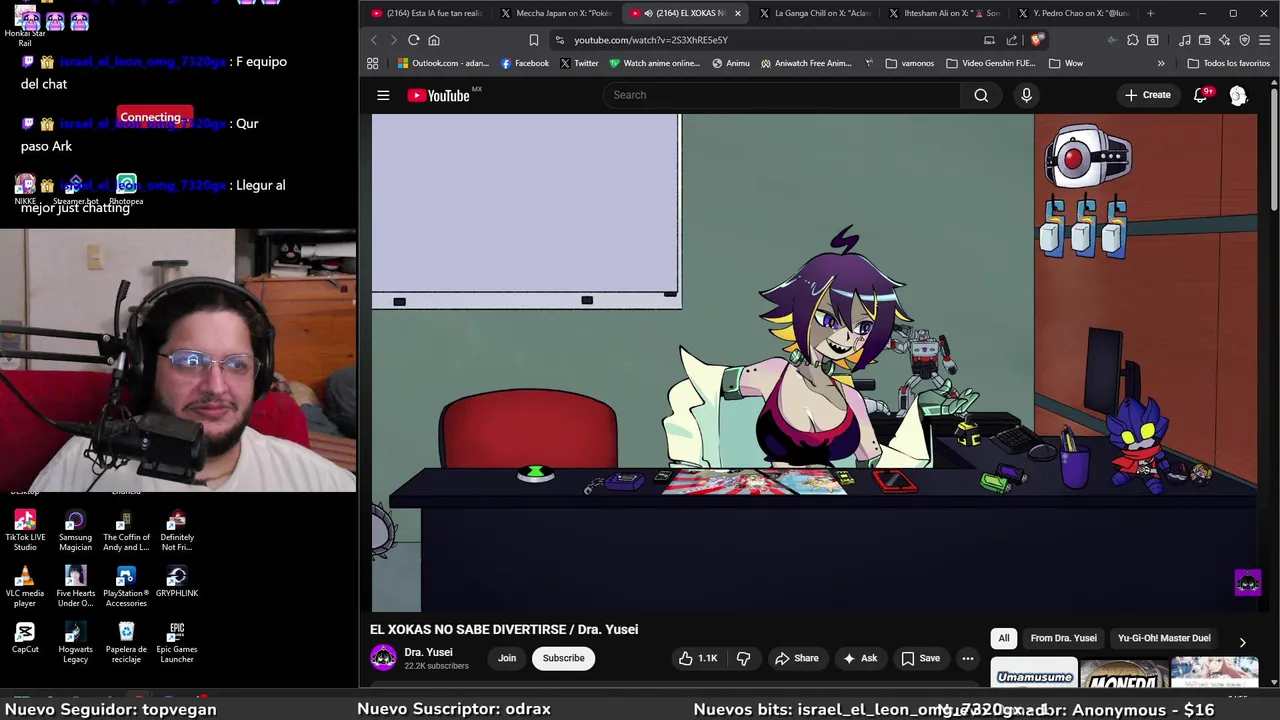Focus the YouTube search field

click(x=782, y=95)
